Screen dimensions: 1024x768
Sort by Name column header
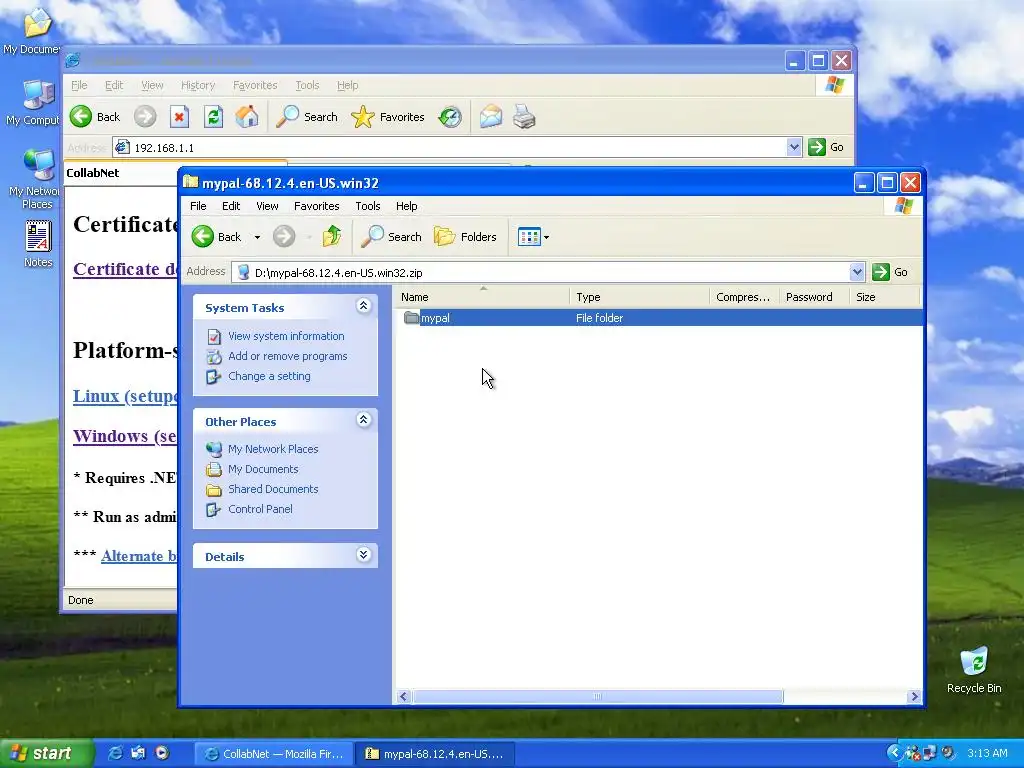482,297
